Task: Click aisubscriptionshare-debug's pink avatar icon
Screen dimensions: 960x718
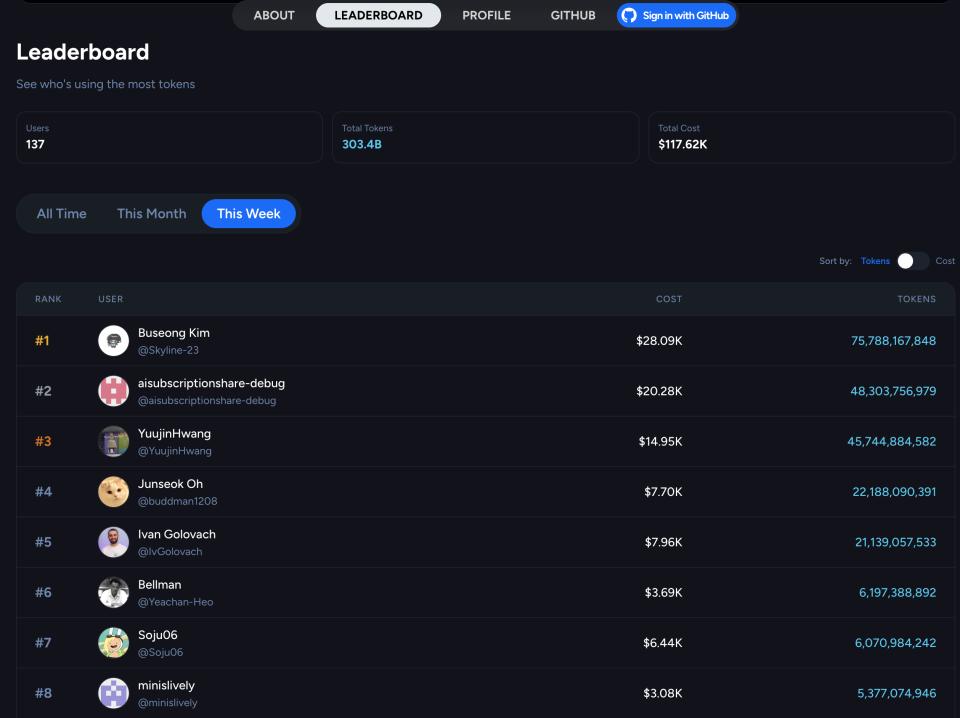Action: coord(113,391)
